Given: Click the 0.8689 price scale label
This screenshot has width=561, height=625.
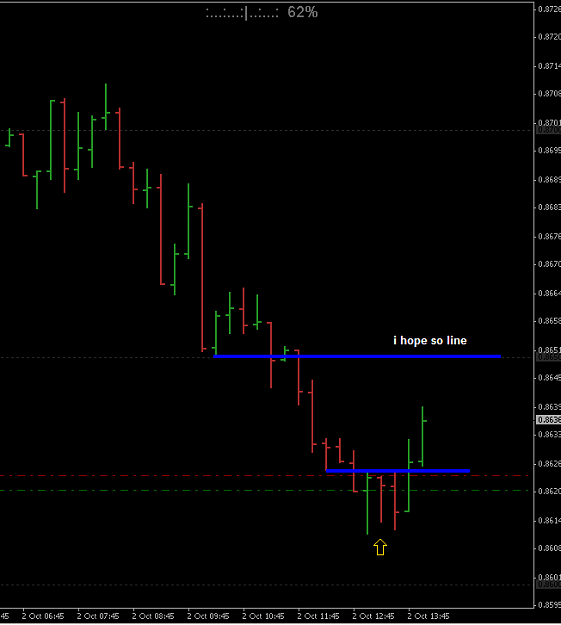Looking at the screenshot, I should pos(549,180).
